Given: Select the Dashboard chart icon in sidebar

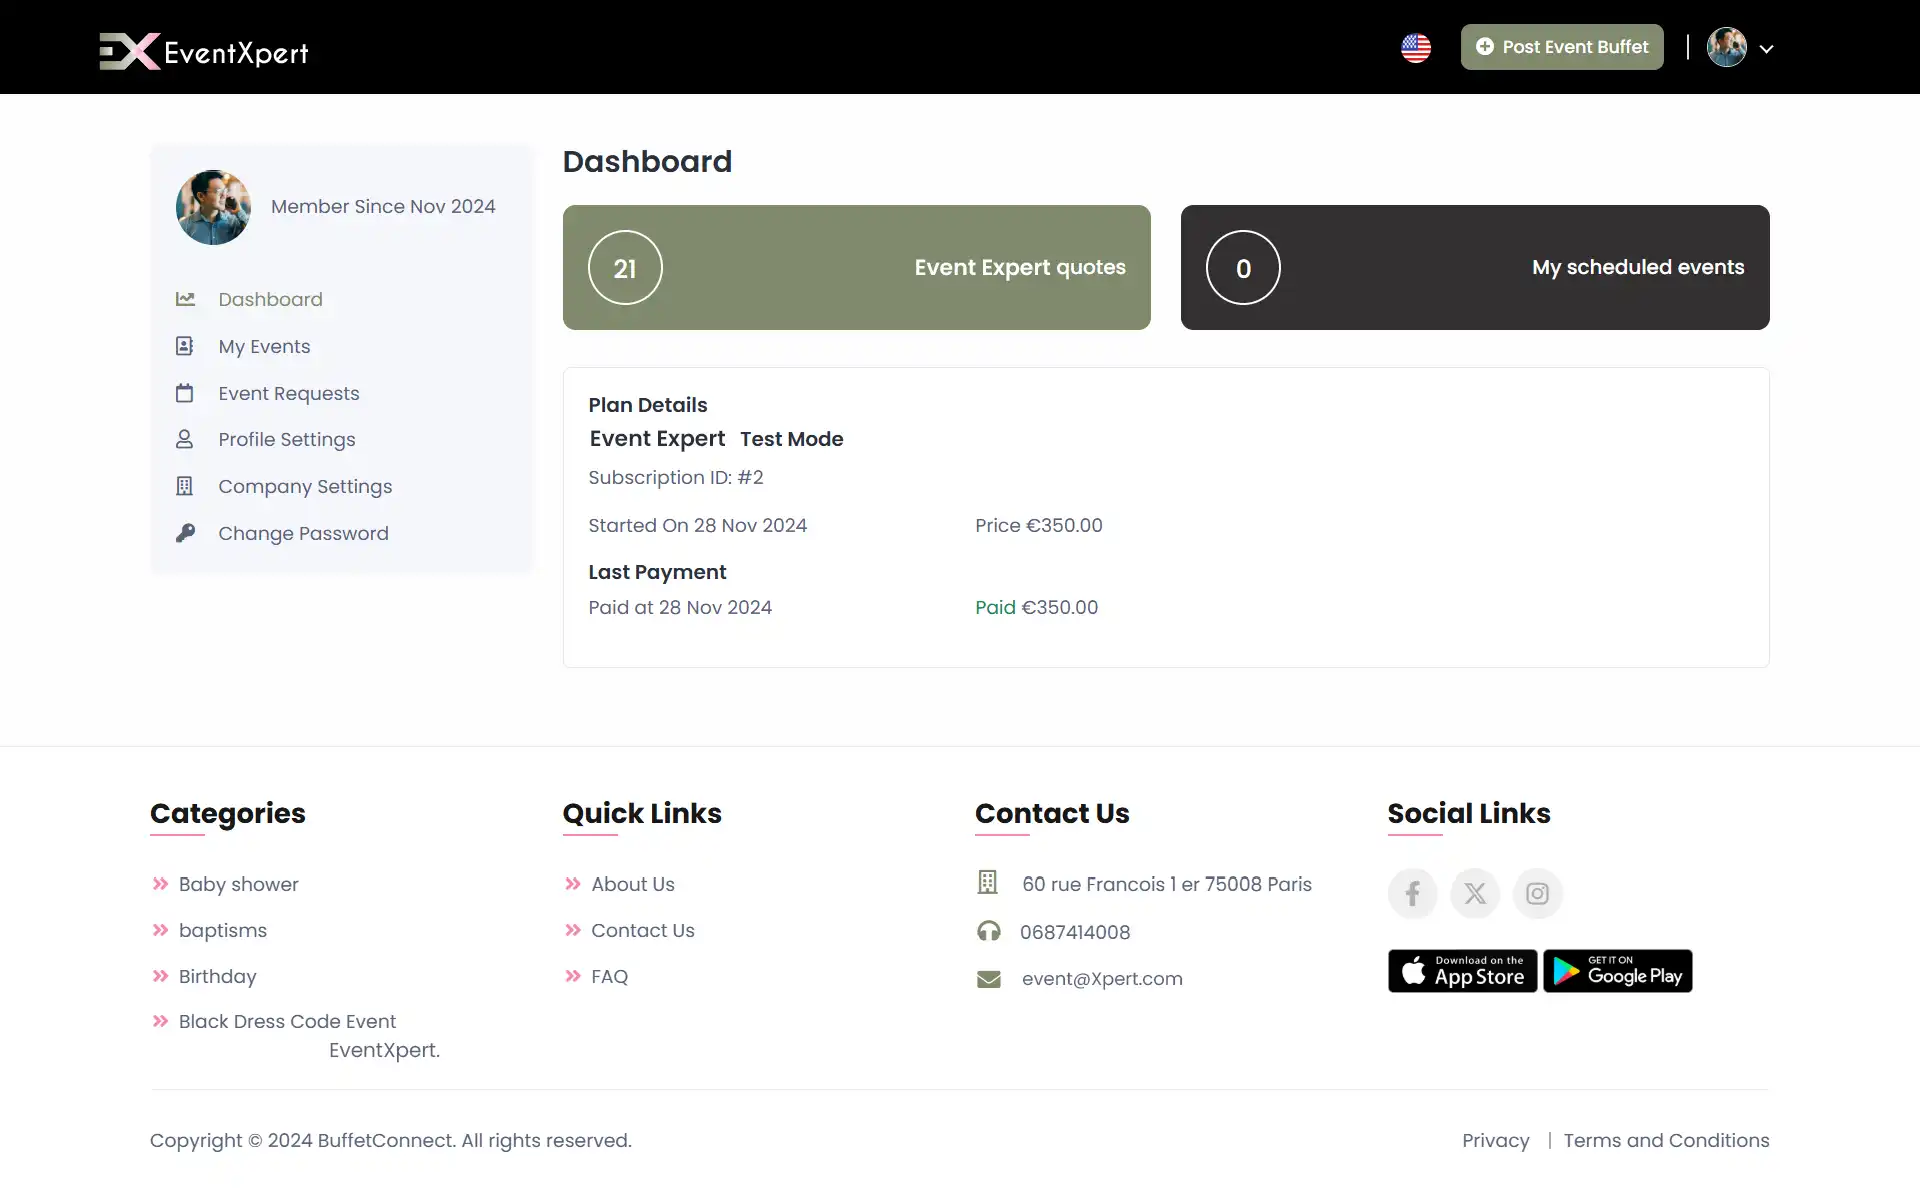Looking at the screenshot, I should click(186, 299).
